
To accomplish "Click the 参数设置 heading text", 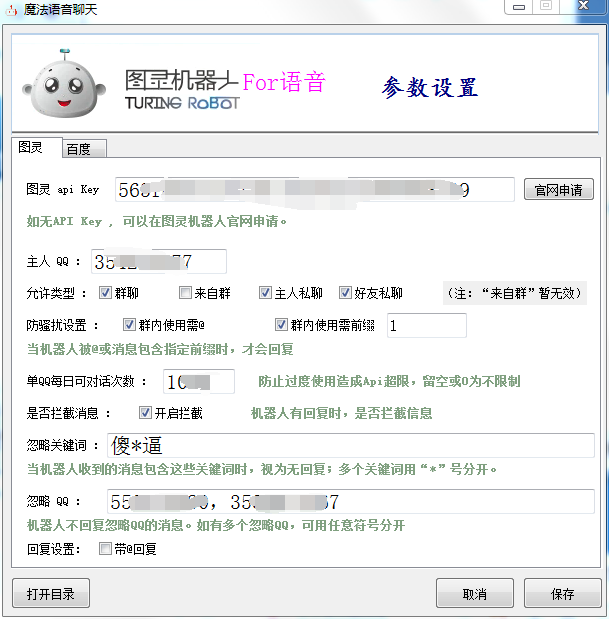I will 430,87.
